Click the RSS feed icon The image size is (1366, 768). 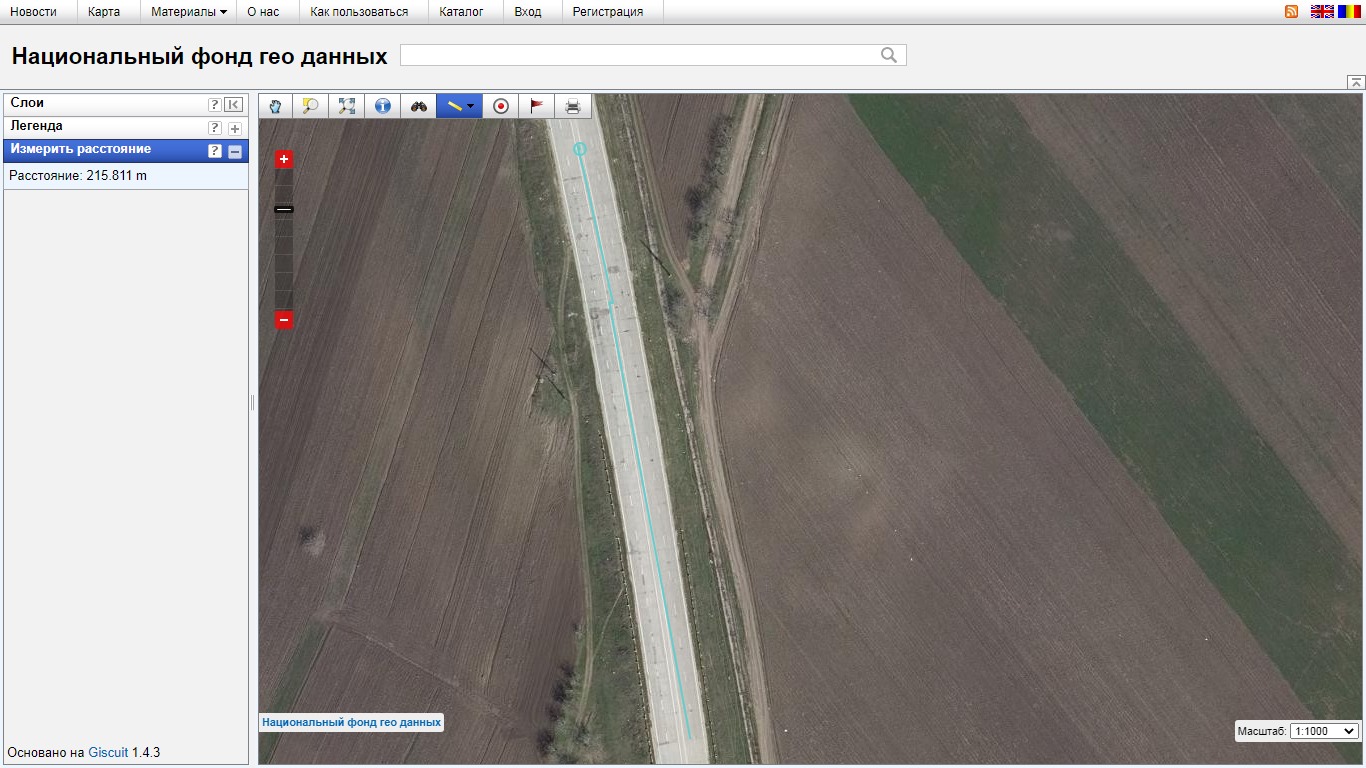click(1292, 12)
